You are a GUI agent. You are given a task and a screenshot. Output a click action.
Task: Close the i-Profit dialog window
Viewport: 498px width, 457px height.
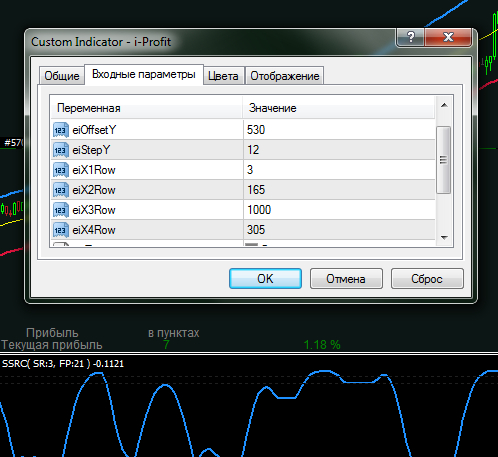click(x=448, y=37)
